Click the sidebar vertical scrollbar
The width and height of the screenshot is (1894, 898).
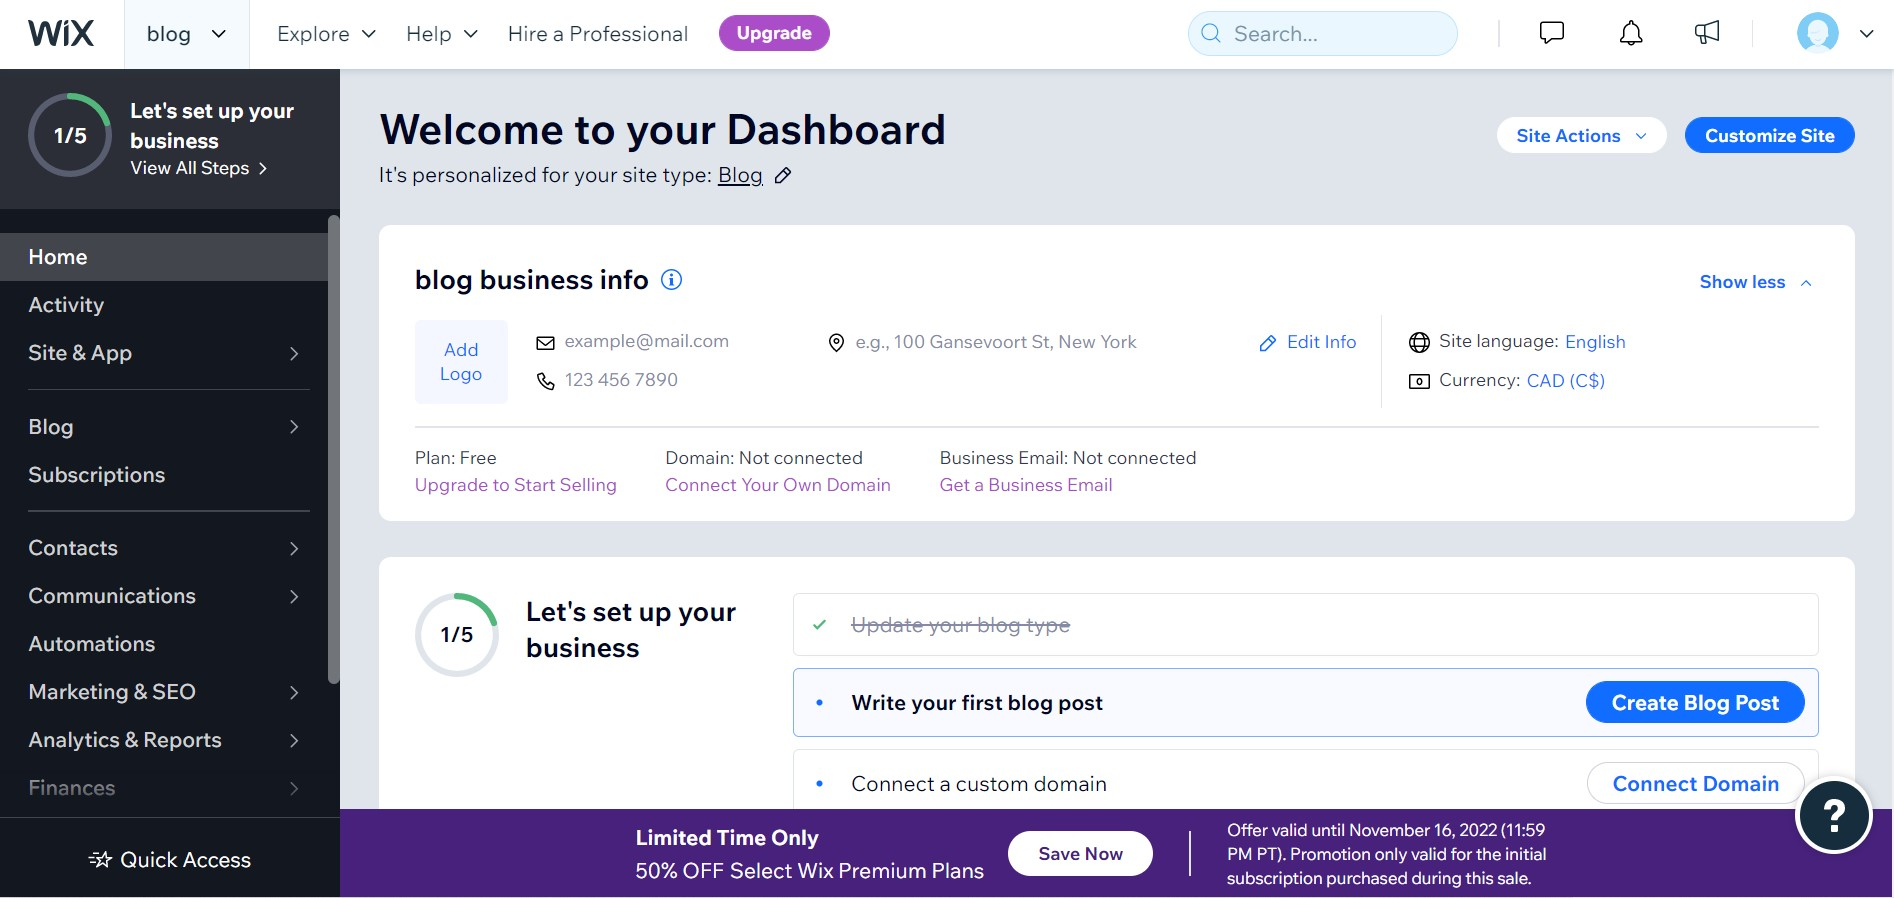click(334, 450)
